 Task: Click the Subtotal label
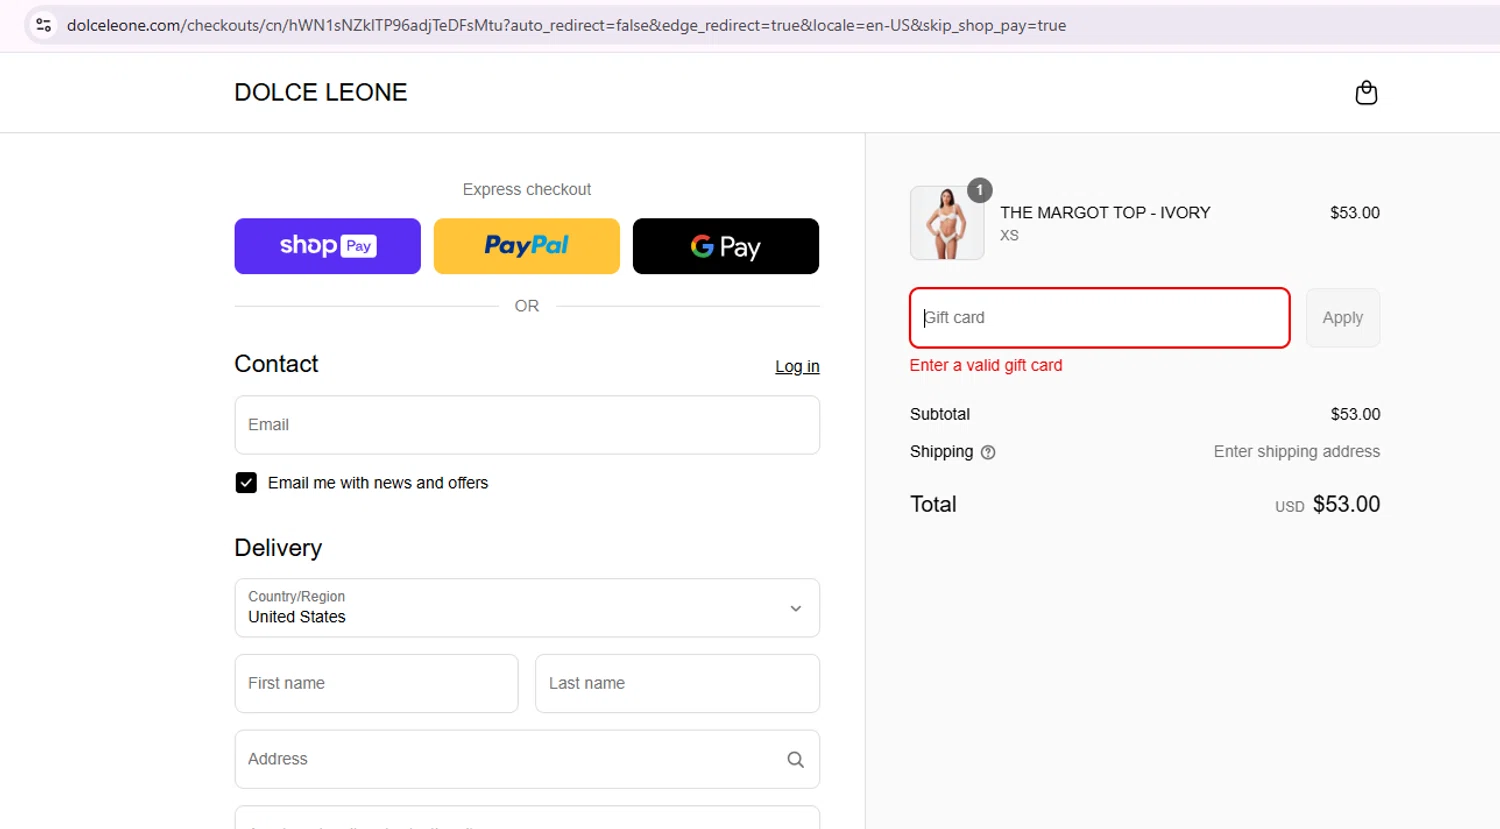coord(940,414)
